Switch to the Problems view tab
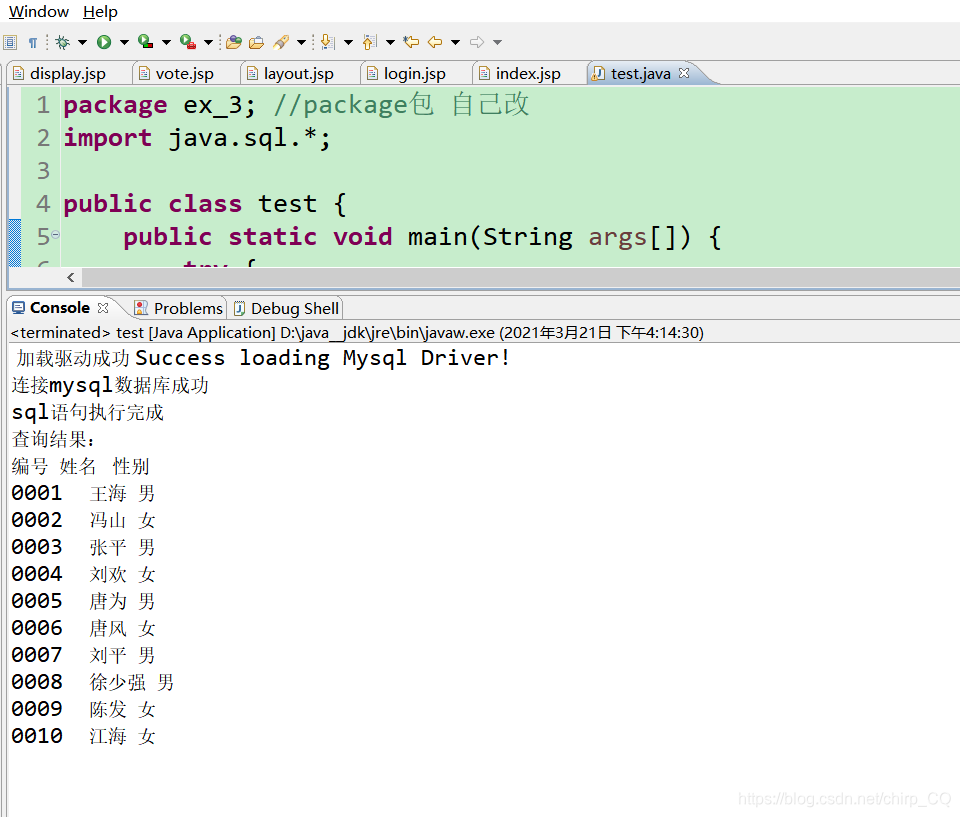 (x=178, y=308)
